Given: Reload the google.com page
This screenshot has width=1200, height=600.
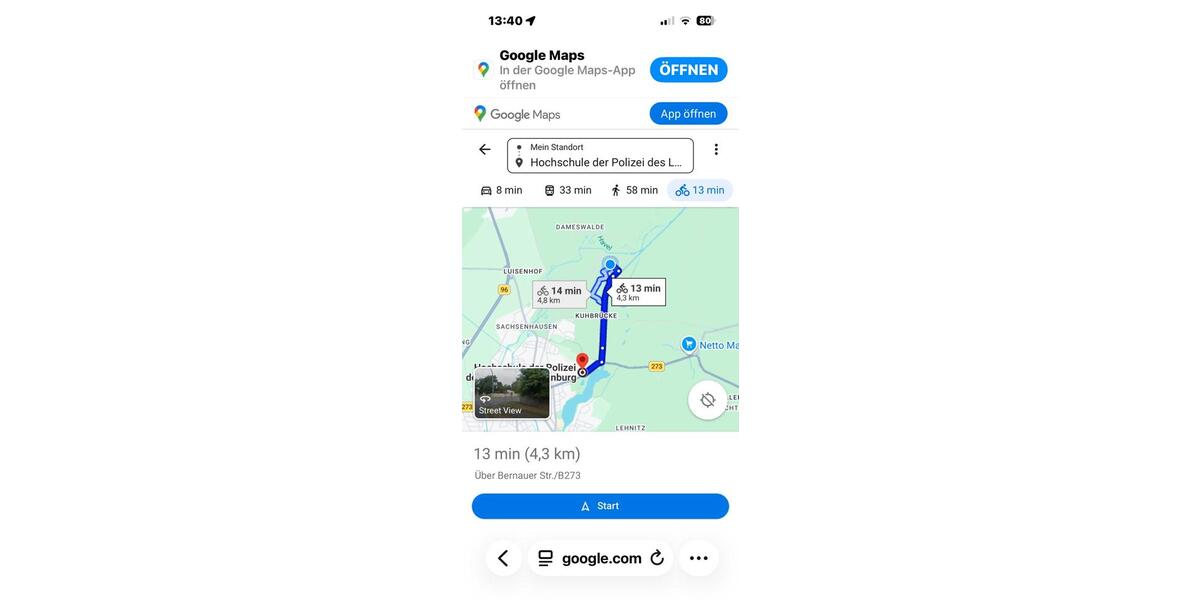Looking at the screenshot, I should (657, 558).
